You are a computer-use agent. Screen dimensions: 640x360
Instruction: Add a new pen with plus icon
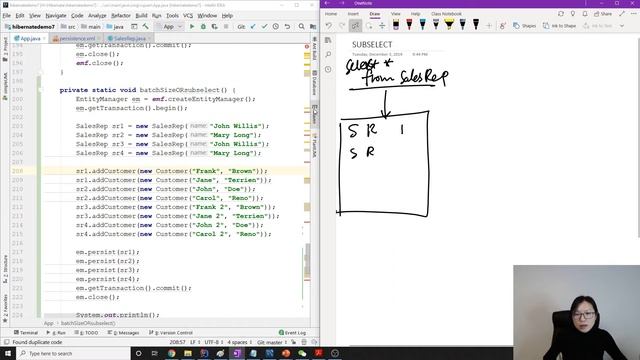[x=489, y=26]
